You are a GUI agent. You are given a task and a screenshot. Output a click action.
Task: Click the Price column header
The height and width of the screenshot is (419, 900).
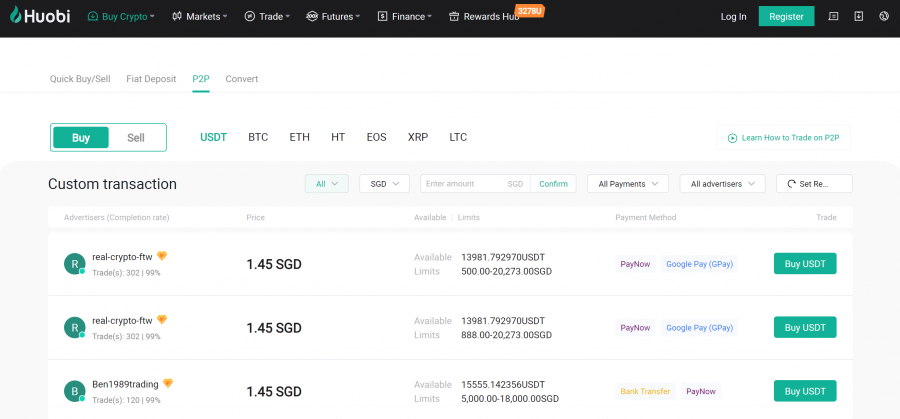pyautogui.click(x=255, y=218)
